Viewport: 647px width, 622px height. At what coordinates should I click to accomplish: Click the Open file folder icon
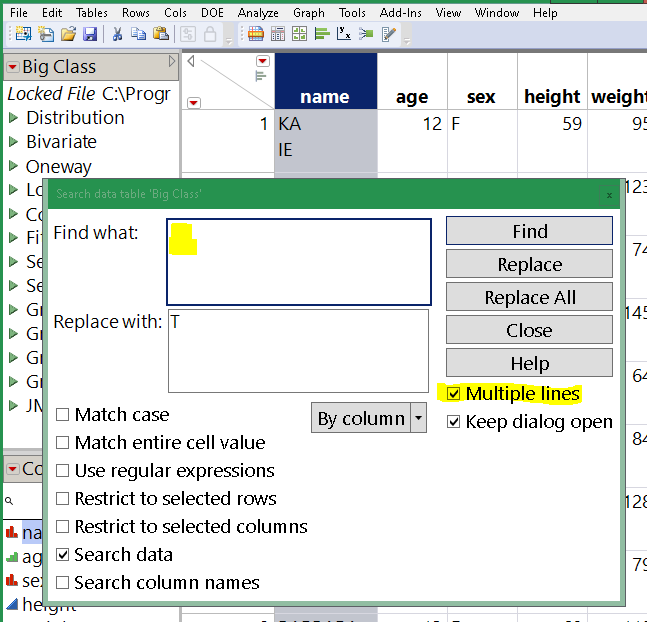68,35
